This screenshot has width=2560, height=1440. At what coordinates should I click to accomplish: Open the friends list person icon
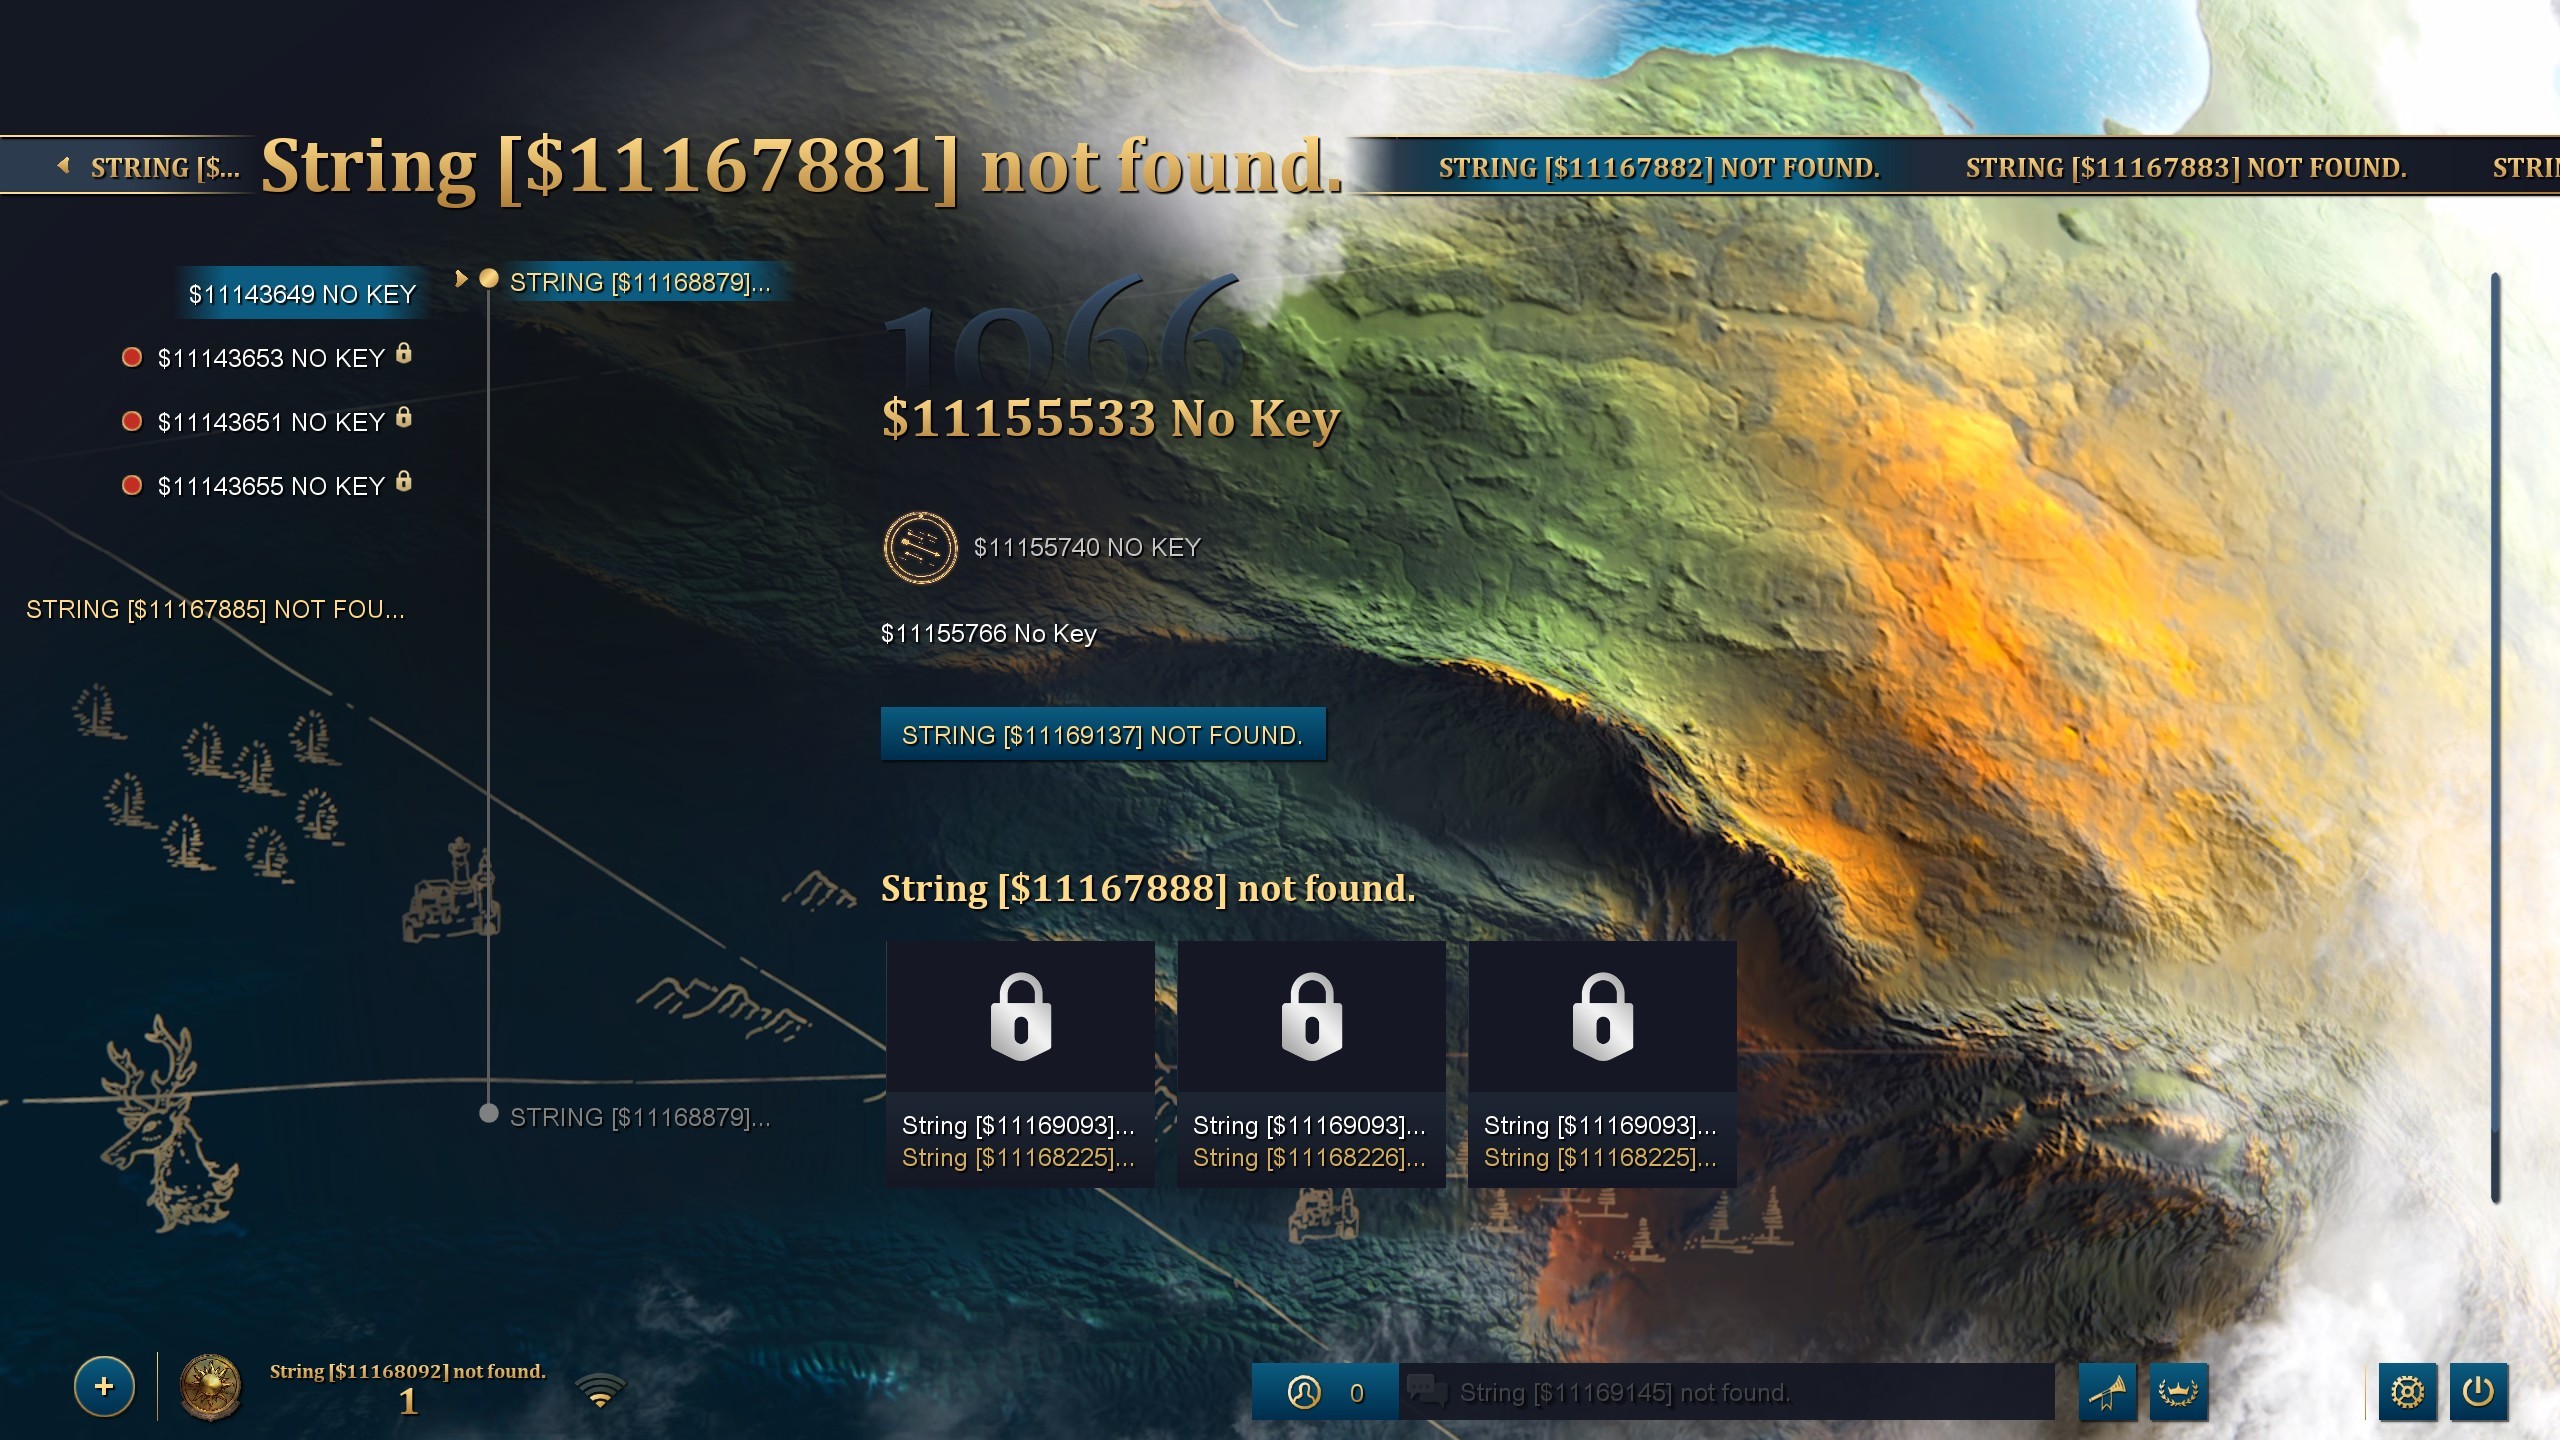point(1304,1392)
